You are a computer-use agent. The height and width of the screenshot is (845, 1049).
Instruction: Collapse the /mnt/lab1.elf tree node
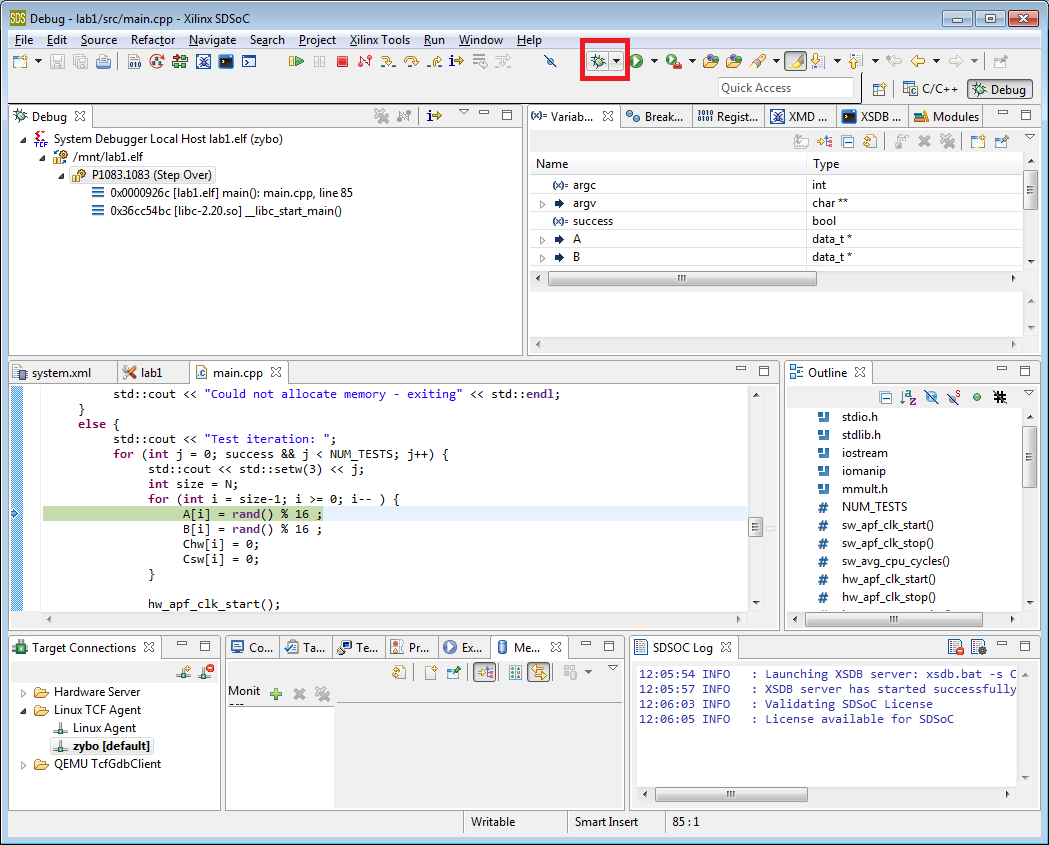point(42,158)
